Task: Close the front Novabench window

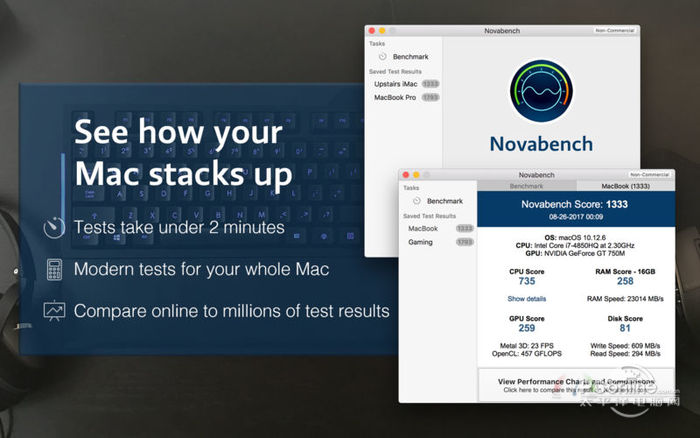Action: coord(406,175)
